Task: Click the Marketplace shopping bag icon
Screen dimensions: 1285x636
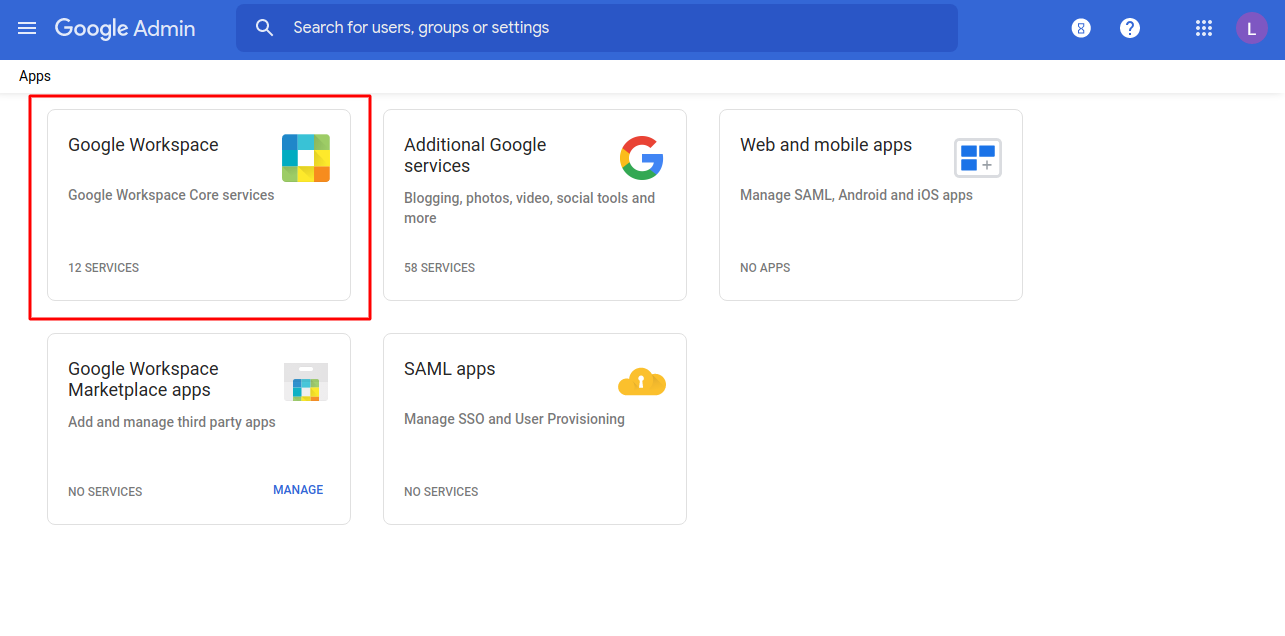Action: tap(306, 382)
